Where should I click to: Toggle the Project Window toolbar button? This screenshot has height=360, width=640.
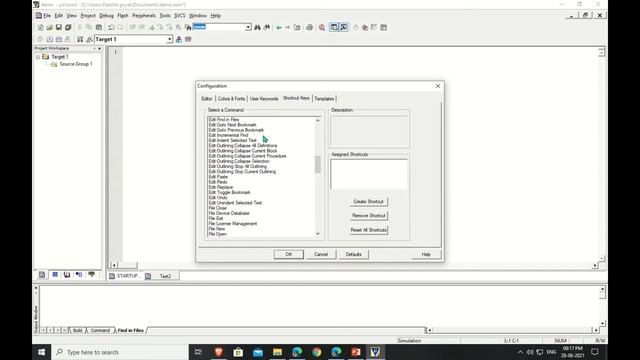pyautogui.click(x=334, y=27)
